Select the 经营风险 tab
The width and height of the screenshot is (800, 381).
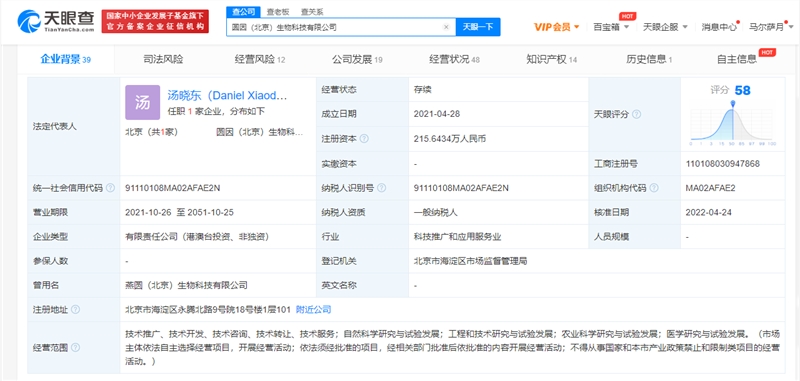click(260, 60)
